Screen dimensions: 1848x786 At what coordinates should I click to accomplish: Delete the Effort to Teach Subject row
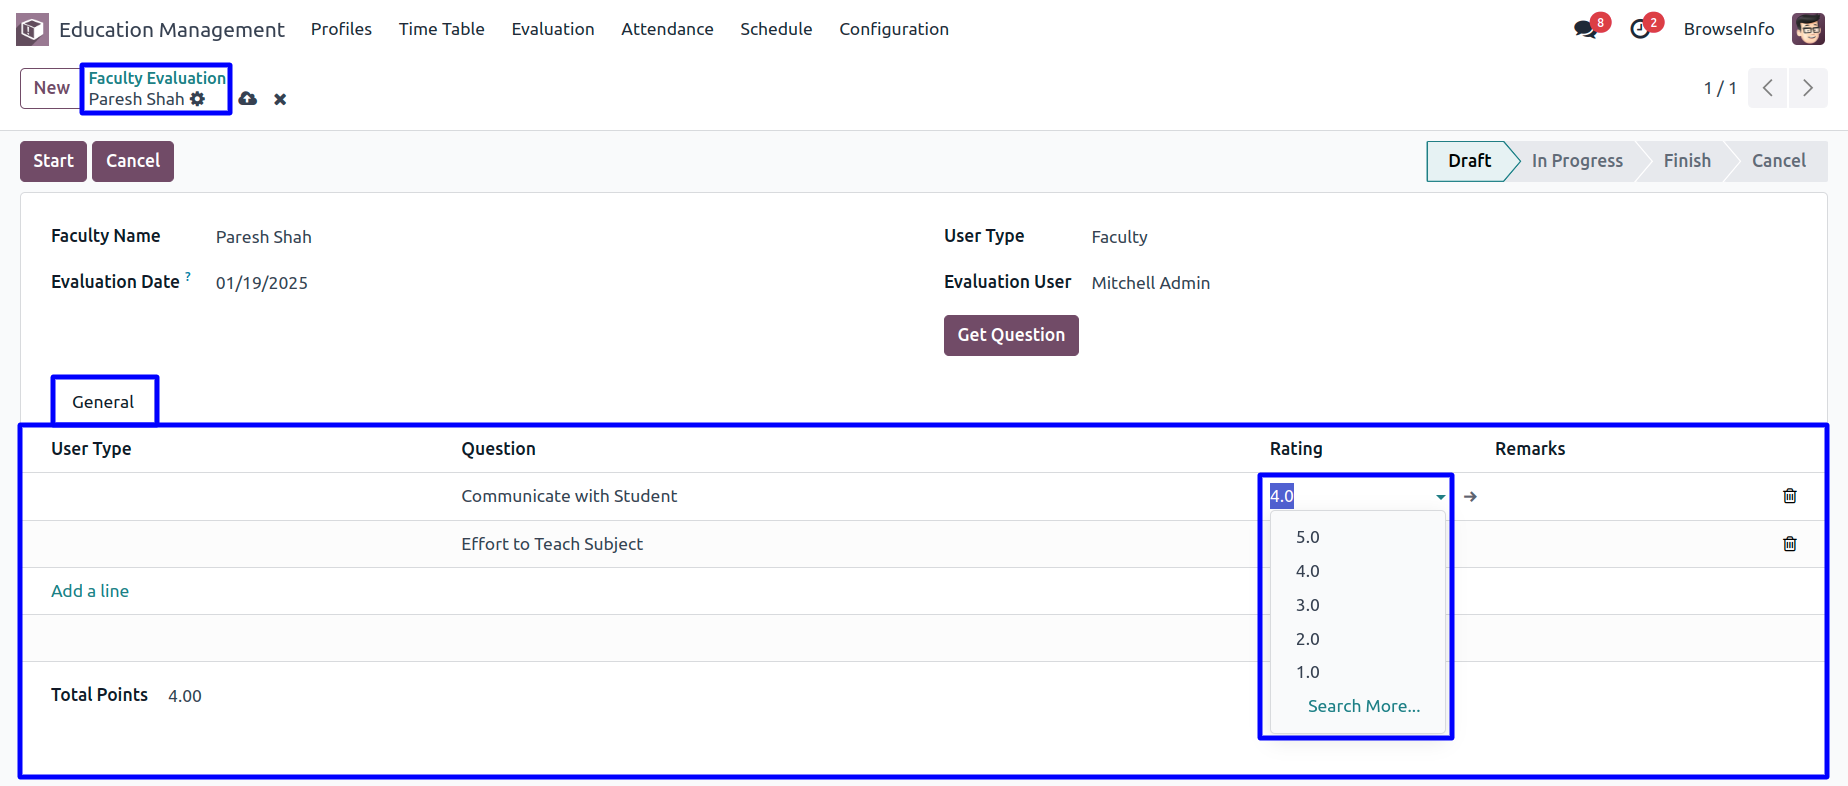pyautogui.click(x=1790, y=544)
